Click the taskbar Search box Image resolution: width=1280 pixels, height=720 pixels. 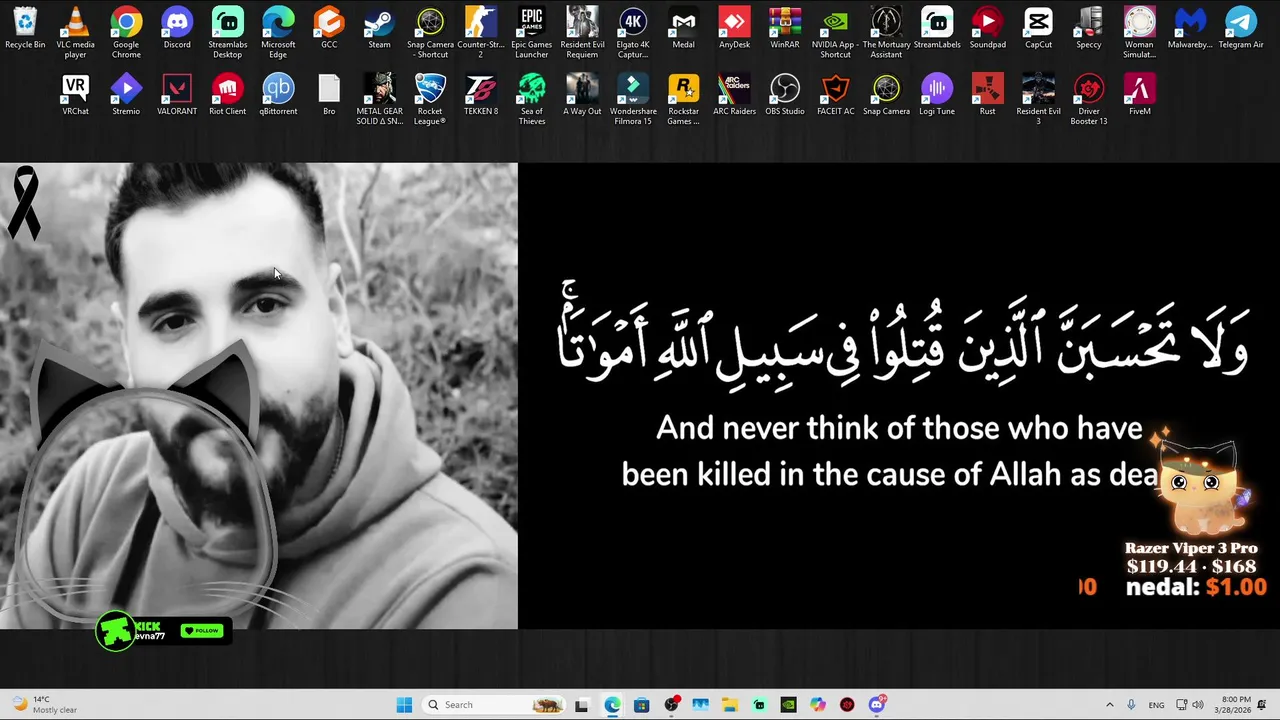click(492, 705)
